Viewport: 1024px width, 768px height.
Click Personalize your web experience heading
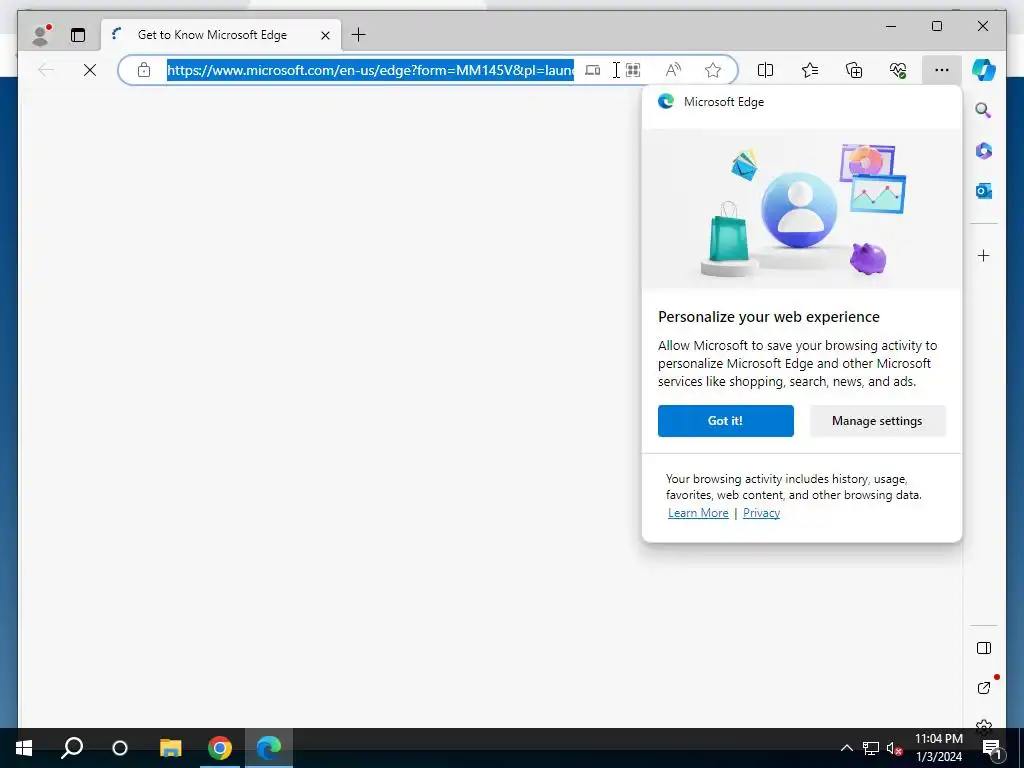coord(769,317)
